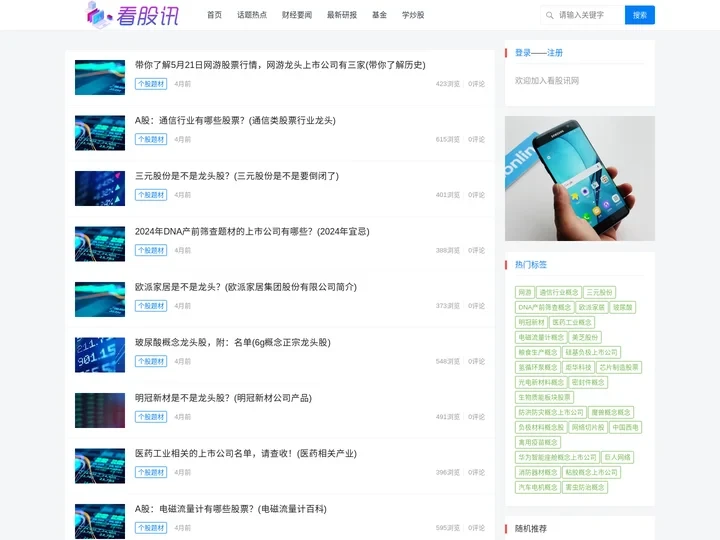Screen dimensions: 720x540
Task: Open the 财经要闻 nav item
Action: (x=297, y=15)
